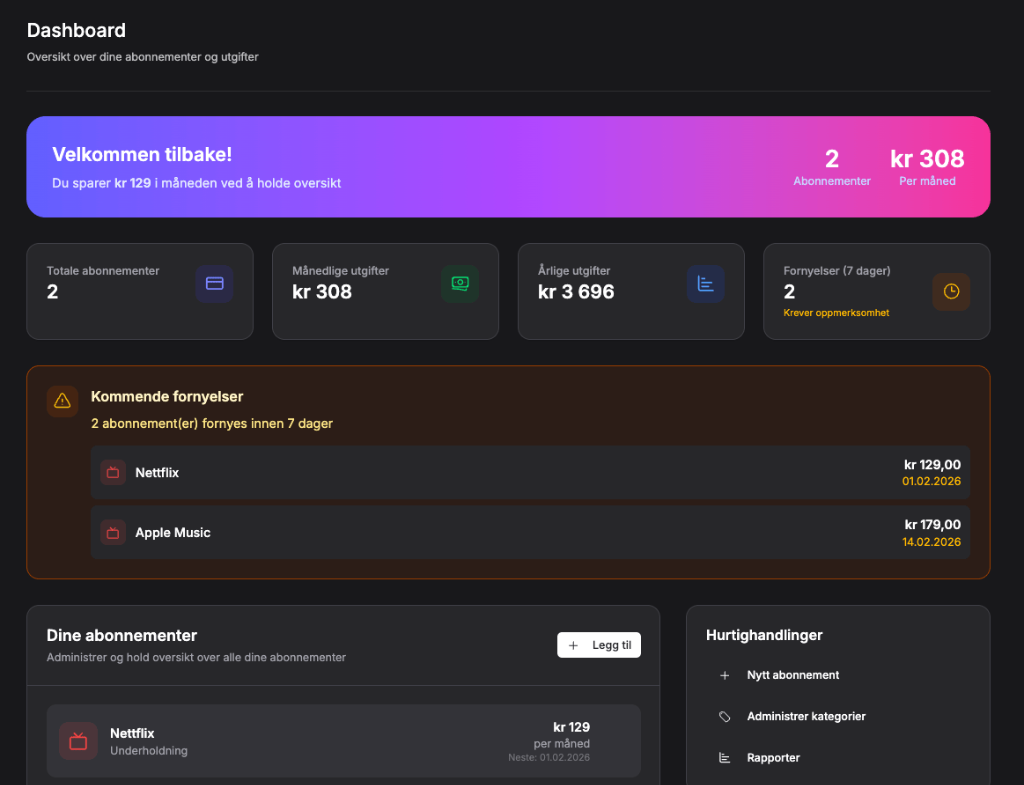Click the warning triangle icon in Kommende fornyelser
Screen dimensions: 1024x785
[62, 401]
